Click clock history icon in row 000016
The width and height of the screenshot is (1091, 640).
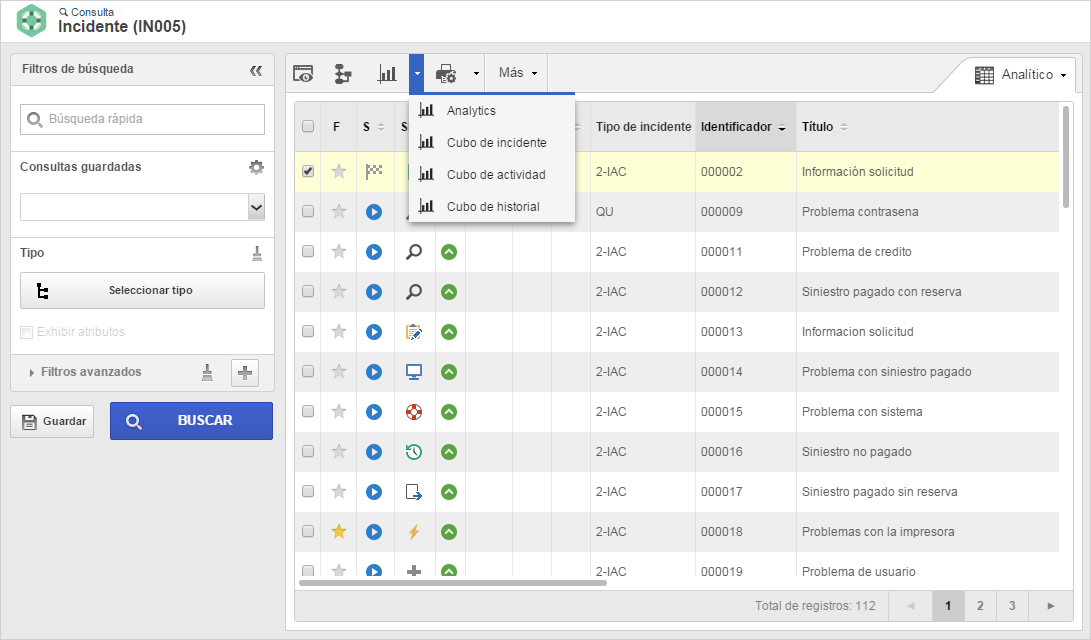[x=414, y=451]
